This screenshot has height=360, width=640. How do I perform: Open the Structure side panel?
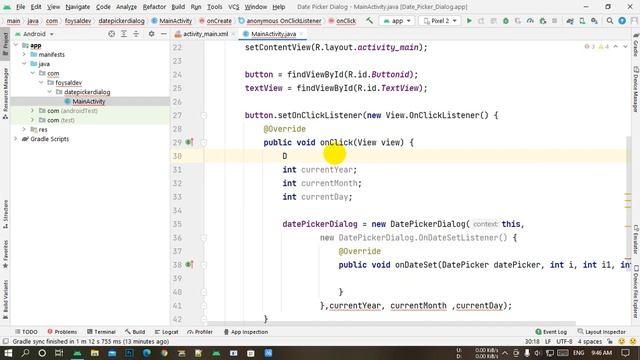(5, 214)
